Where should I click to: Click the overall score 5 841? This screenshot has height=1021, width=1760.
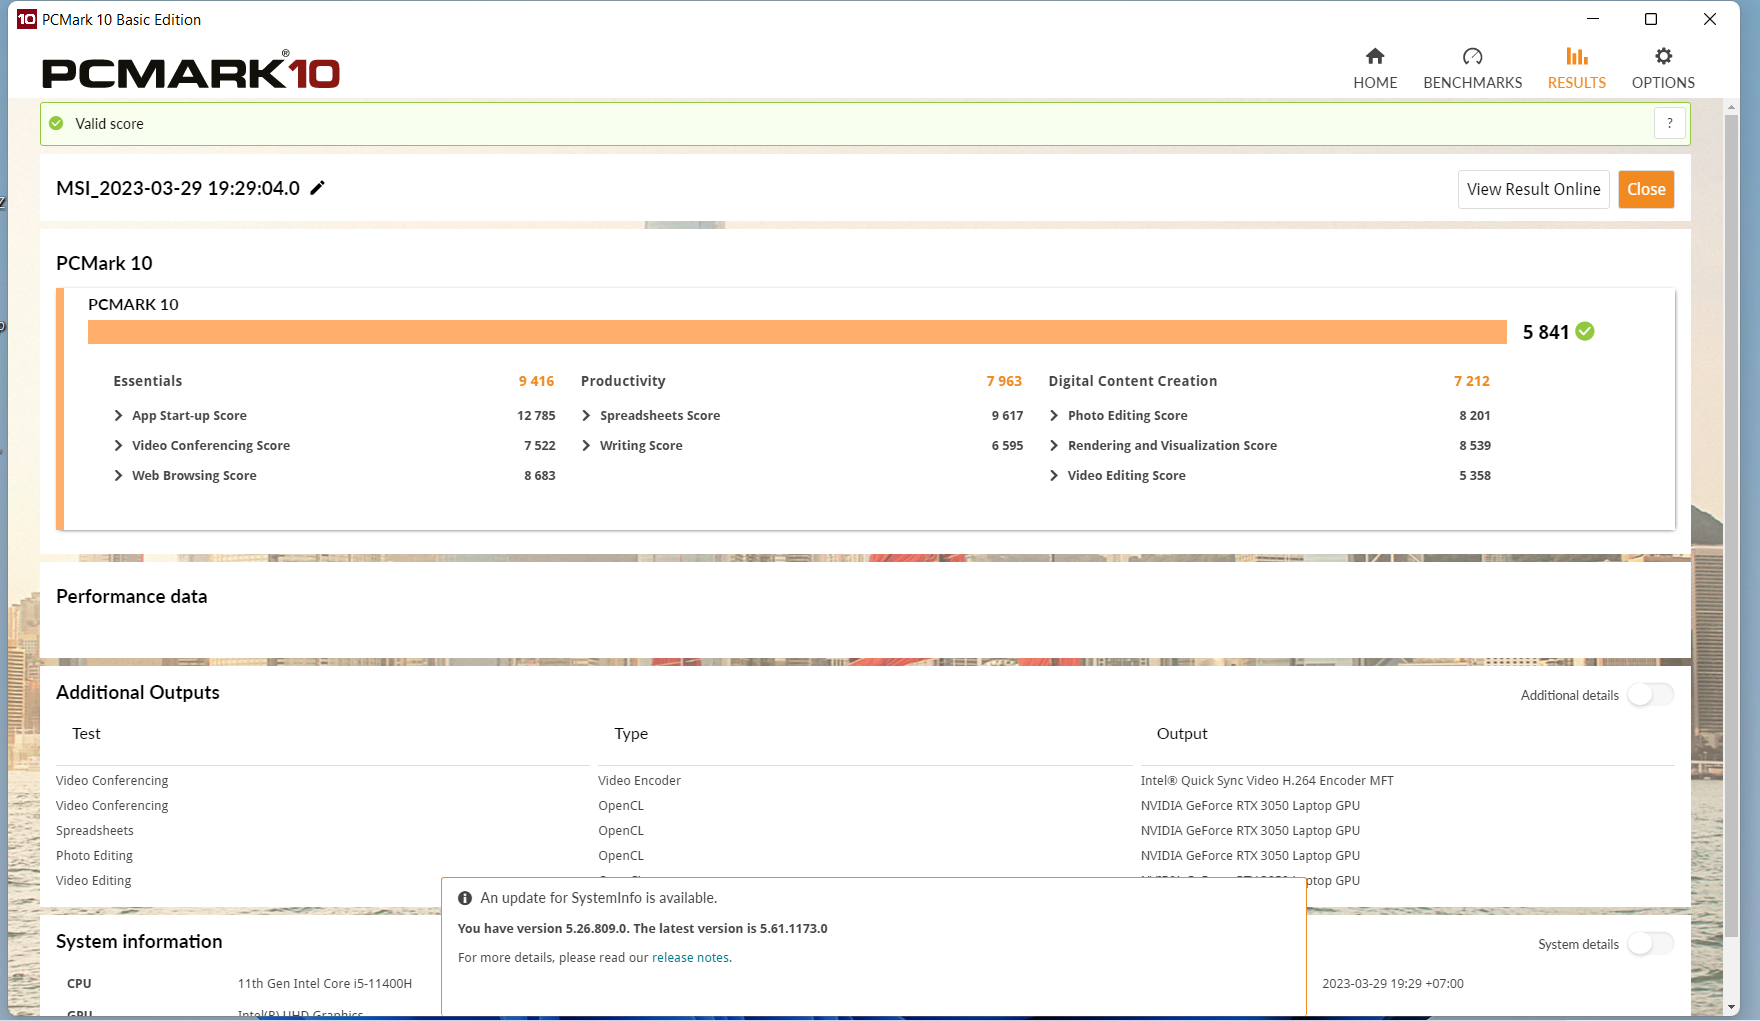(x=1546, y=332)
